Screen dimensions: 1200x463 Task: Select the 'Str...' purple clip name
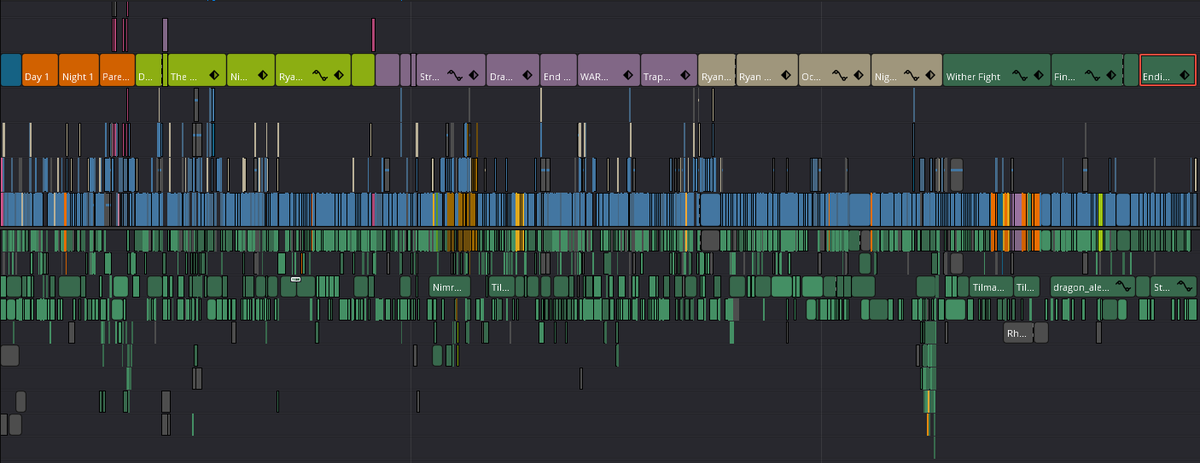[x=430, y=77]
